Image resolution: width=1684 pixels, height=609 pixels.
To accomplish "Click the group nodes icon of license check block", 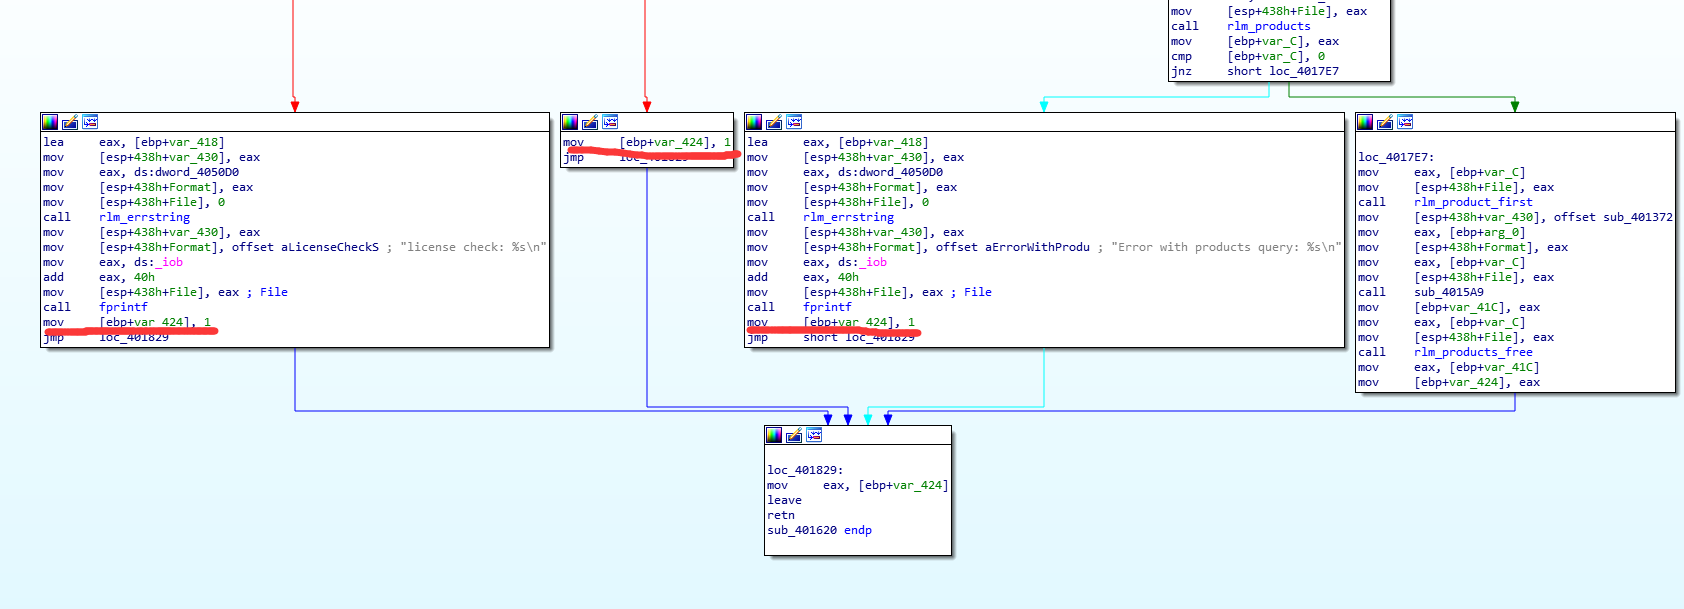I will click(90, 122).
